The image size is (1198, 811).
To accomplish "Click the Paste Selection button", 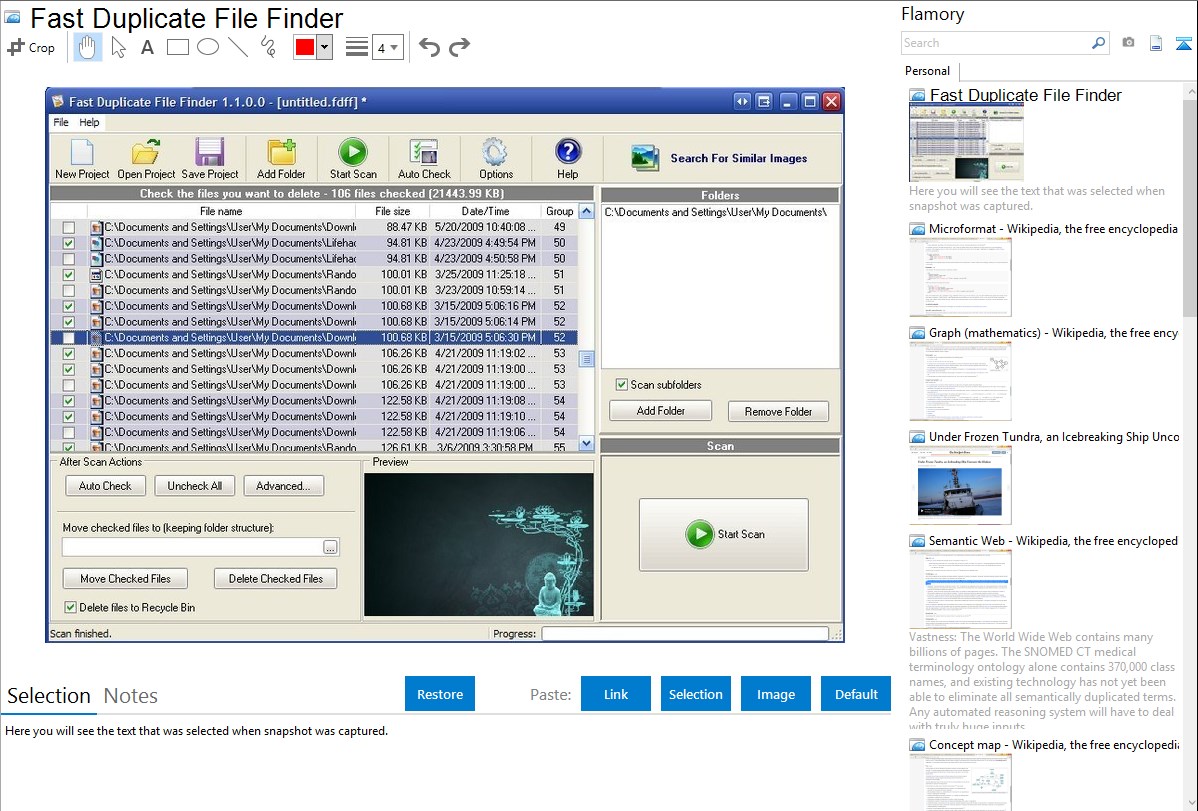I will point(696,694).
